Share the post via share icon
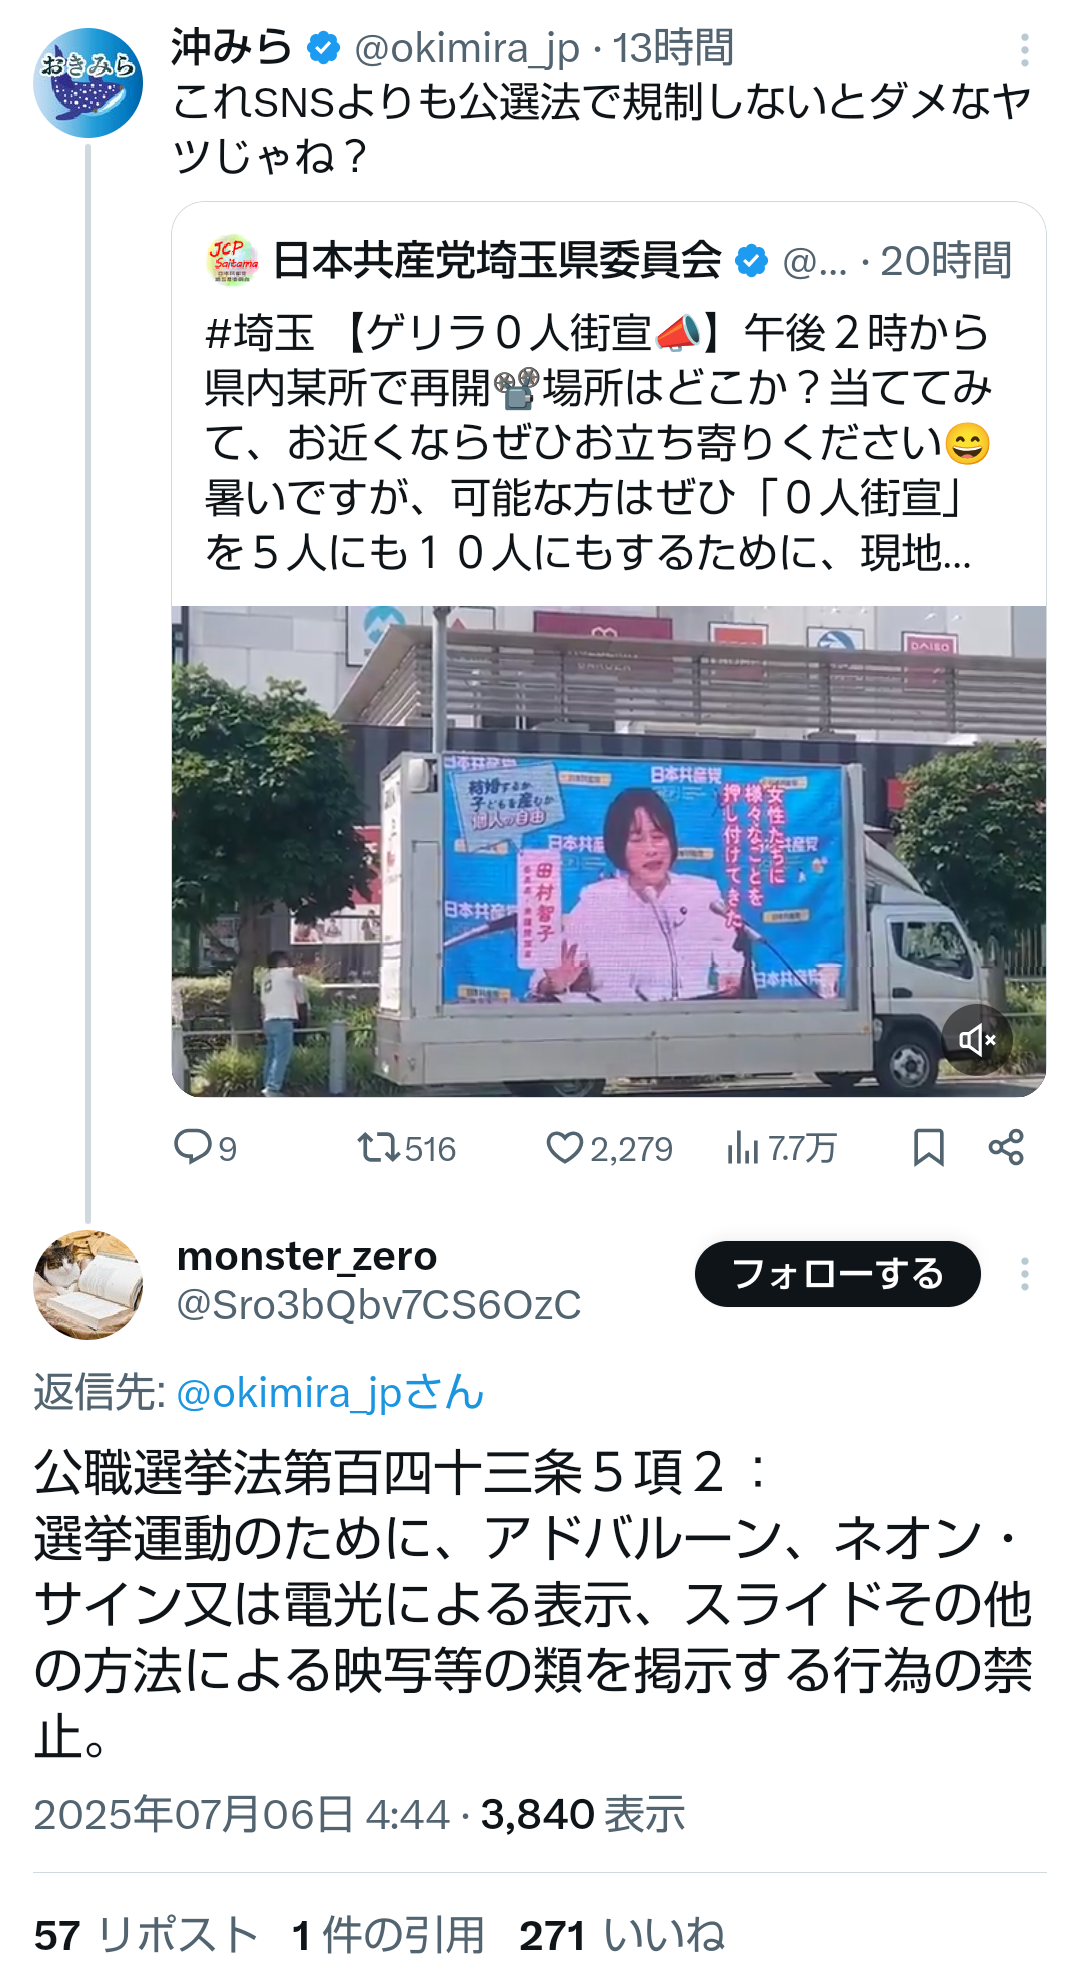Viewport: 1080px width, 1972px height. (1006, 1148)
